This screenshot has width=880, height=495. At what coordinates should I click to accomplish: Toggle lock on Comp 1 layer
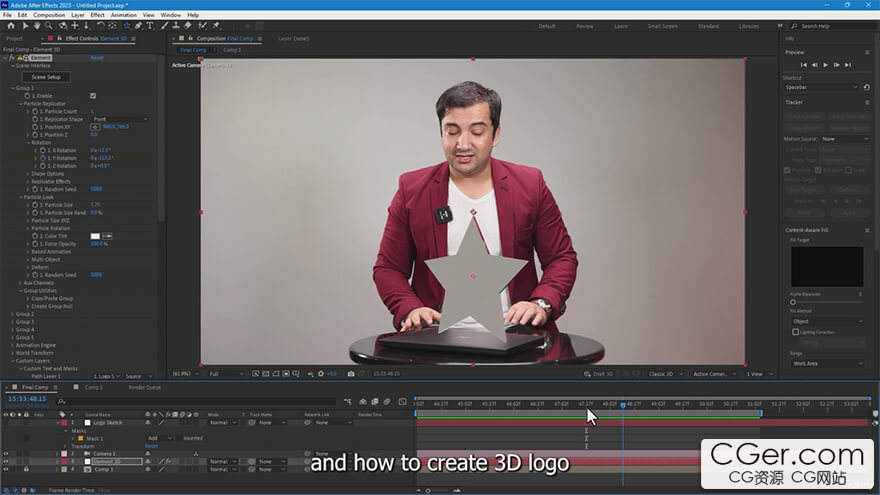26,469
